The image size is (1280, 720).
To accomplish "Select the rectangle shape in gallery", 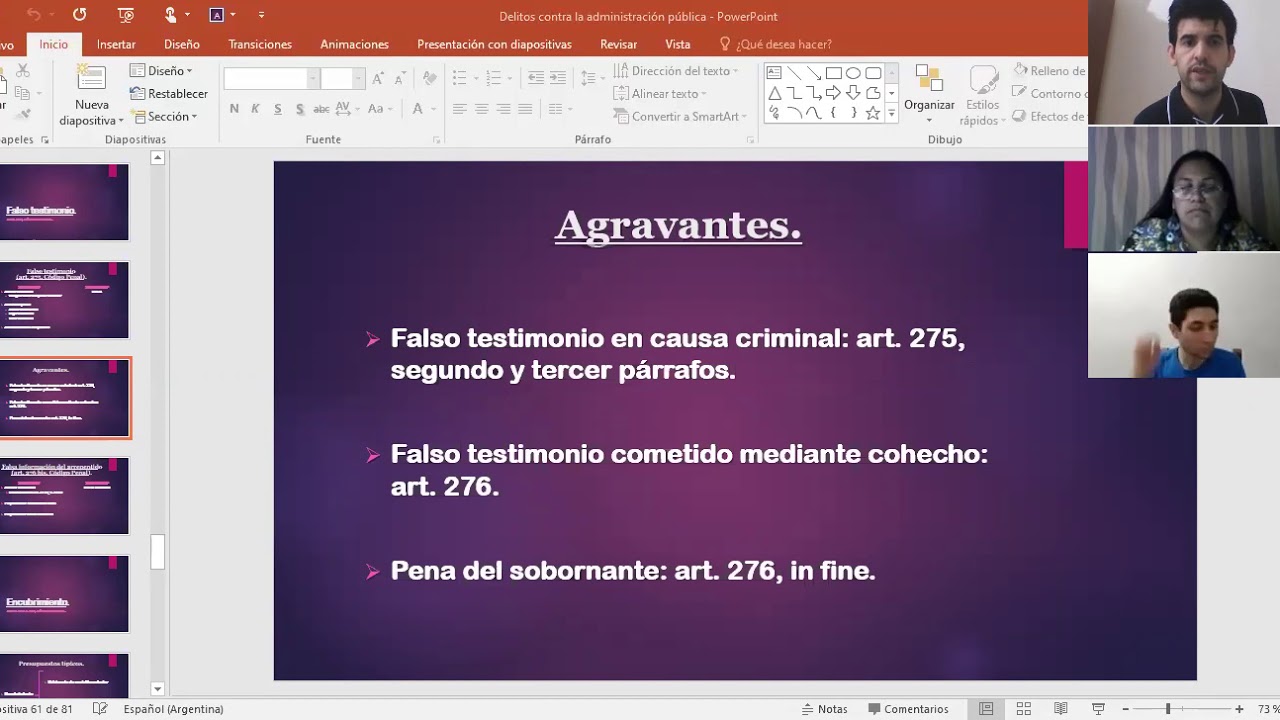I will coord(833,73).
